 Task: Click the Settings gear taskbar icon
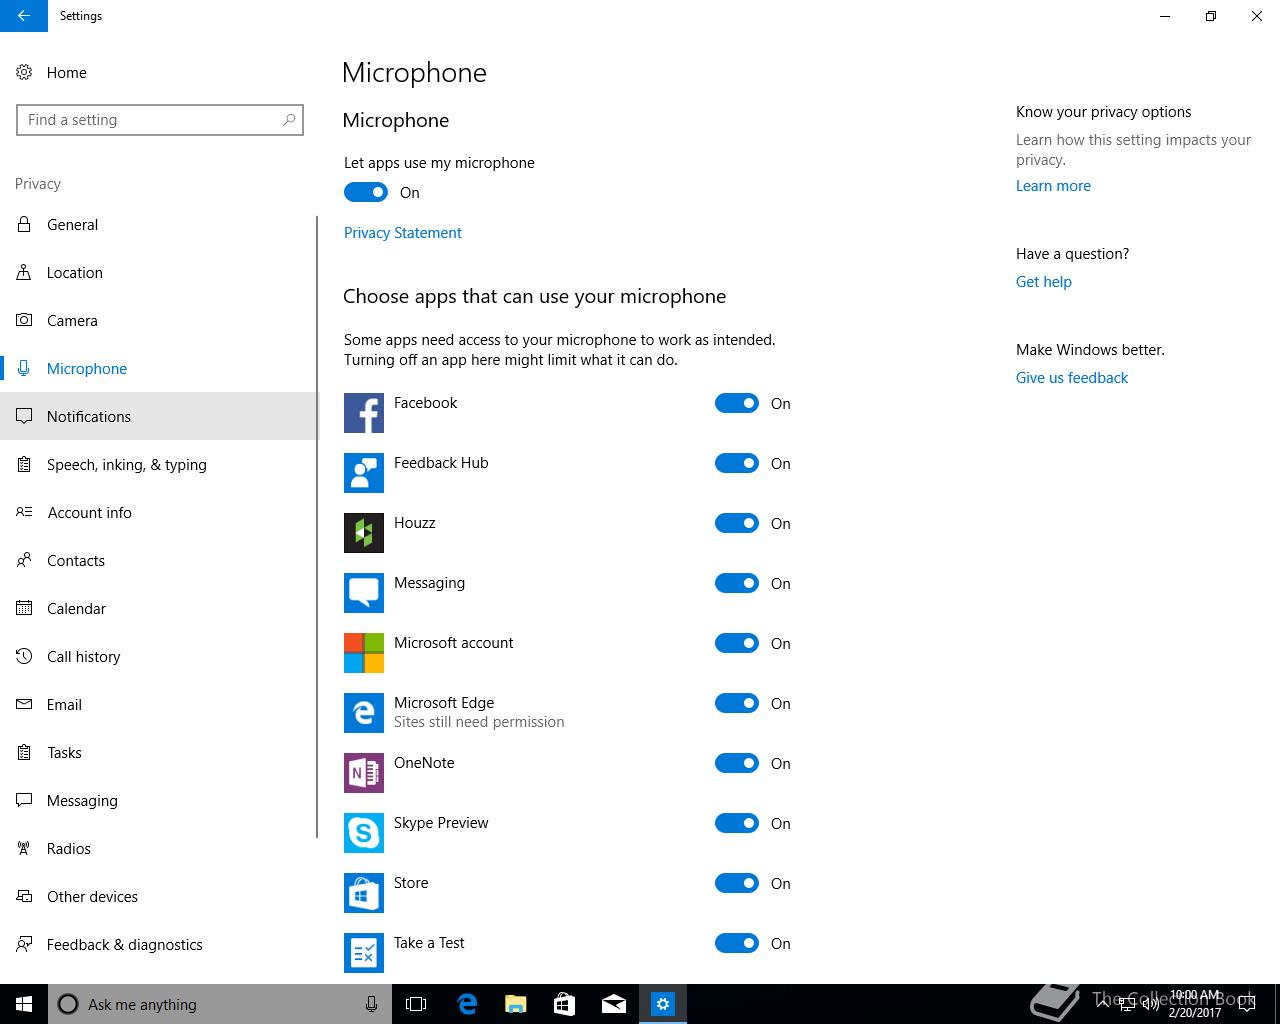[663, 1004]
